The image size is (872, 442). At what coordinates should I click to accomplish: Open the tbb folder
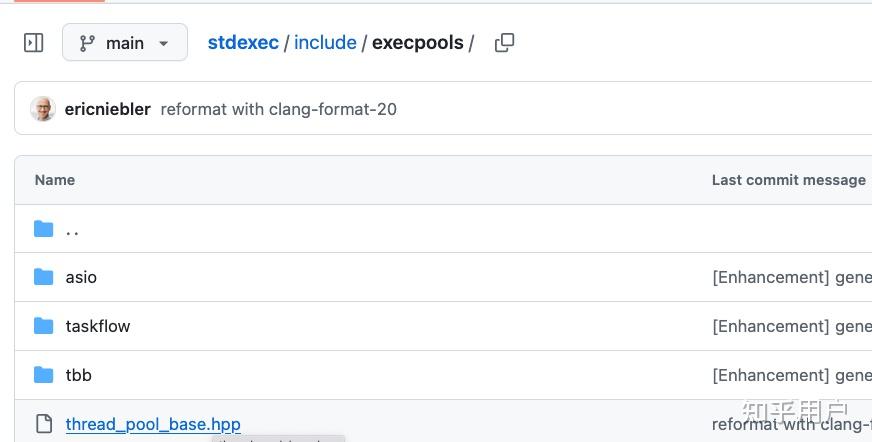[79, 375]
